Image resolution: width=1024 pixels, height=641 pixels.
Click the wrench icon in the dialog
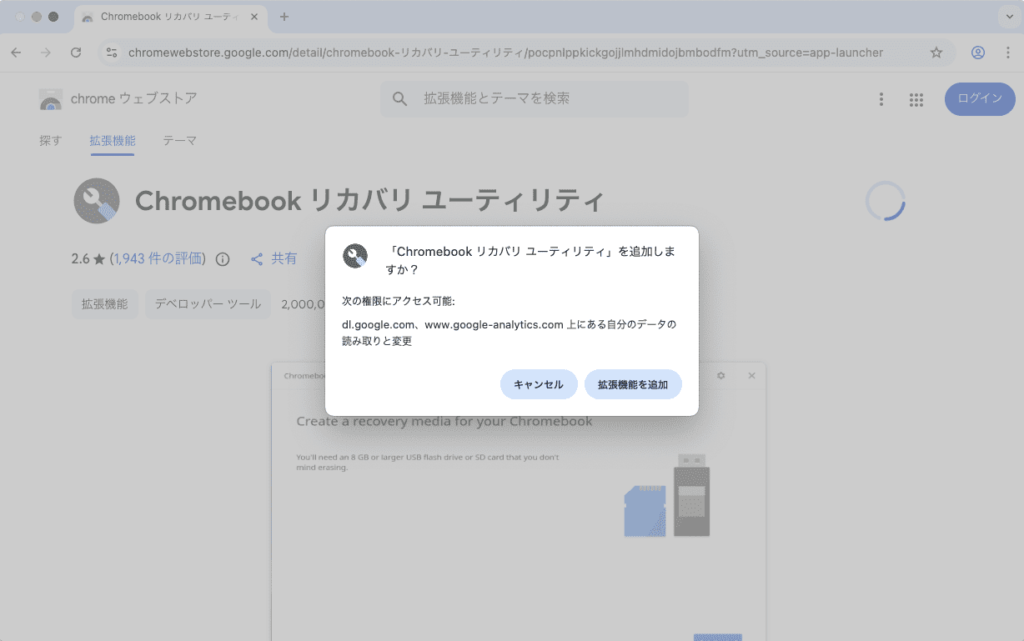[355, 256]
